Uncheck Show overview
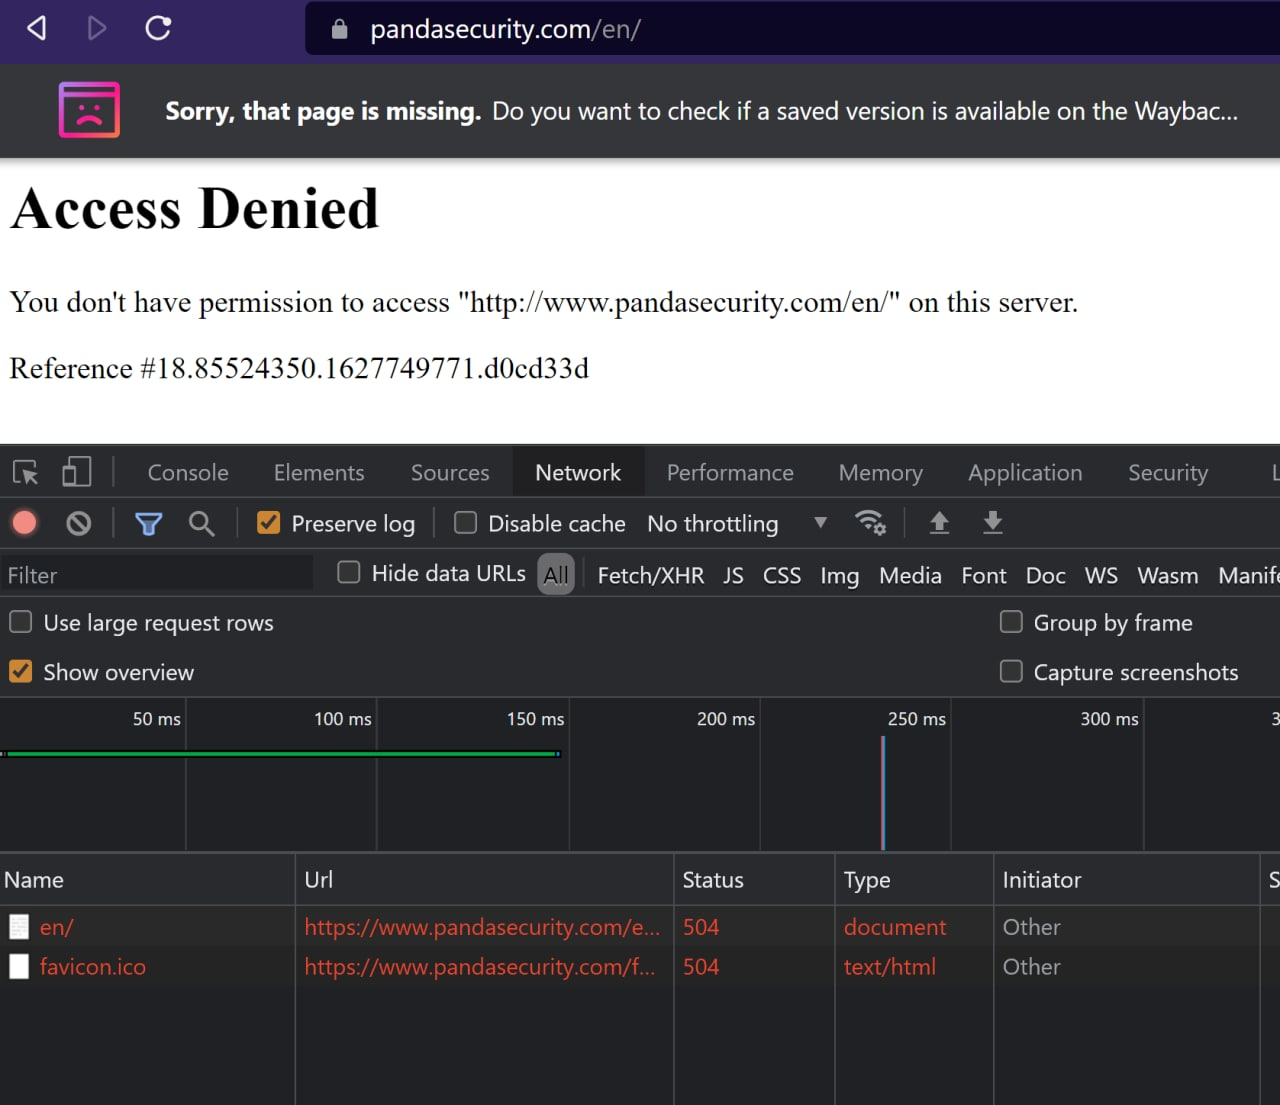Screen dimensions: 1280x1105 [x=20, y=671]
